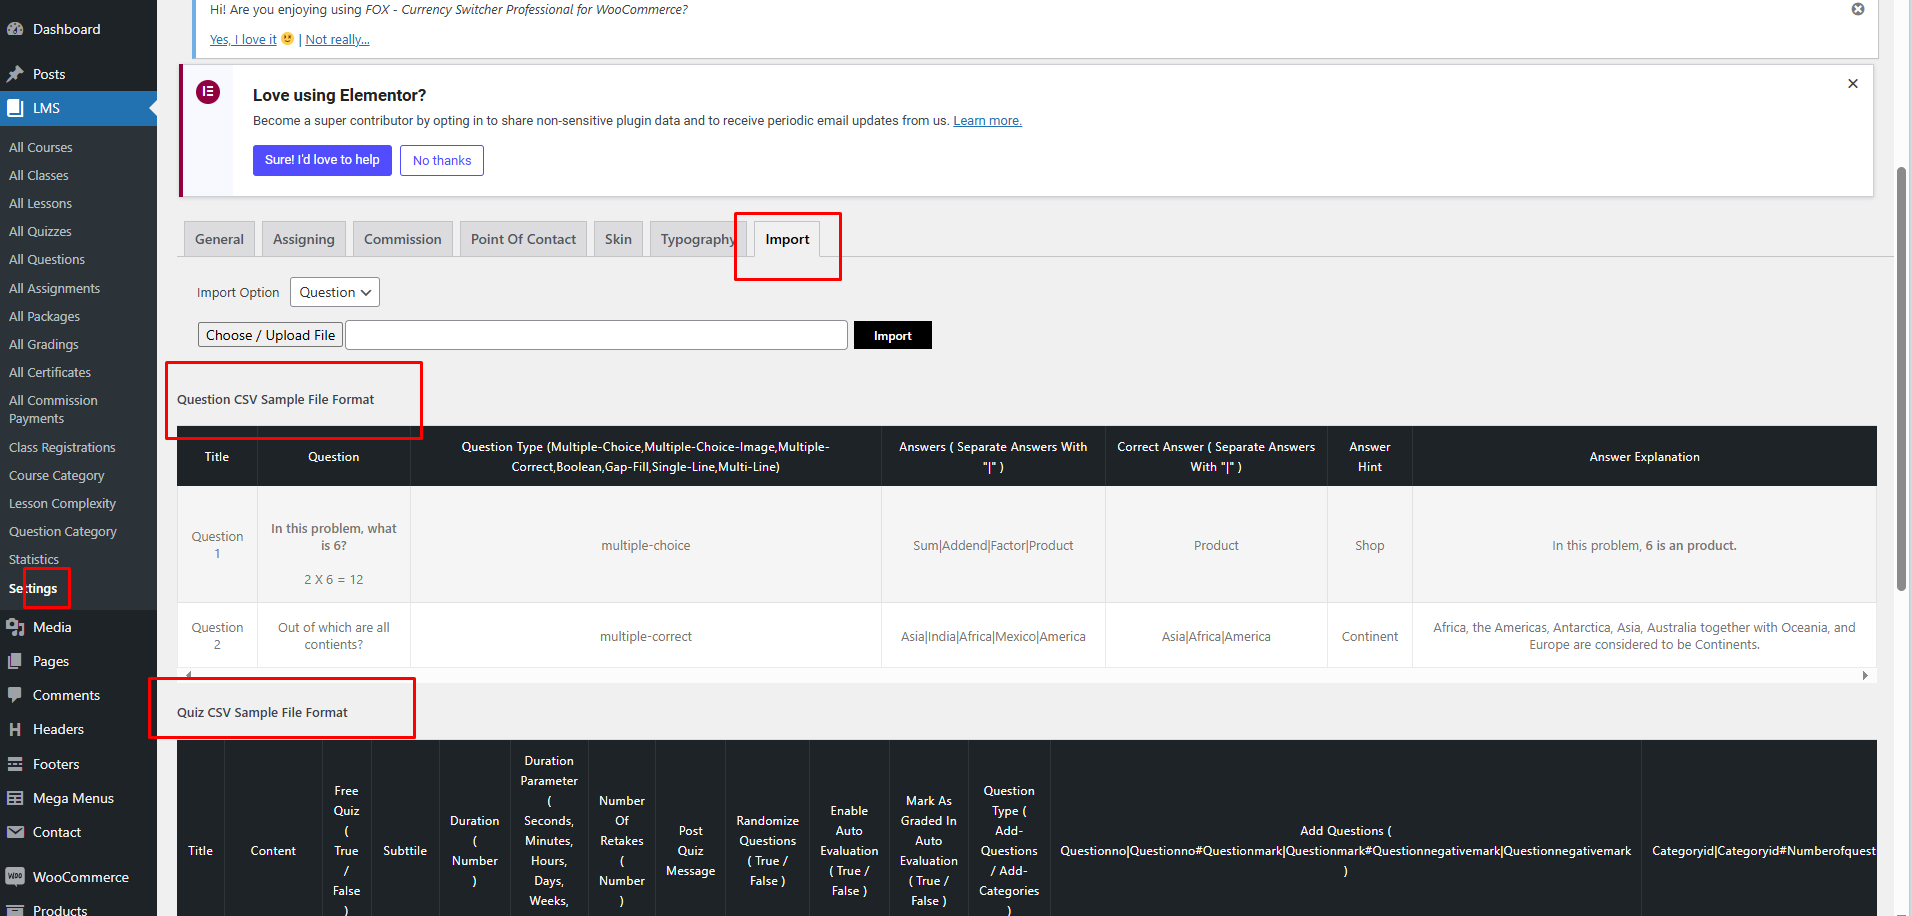Switch to the General tab
Viewport: 1912px width, 916px height.
coord(219,239)
